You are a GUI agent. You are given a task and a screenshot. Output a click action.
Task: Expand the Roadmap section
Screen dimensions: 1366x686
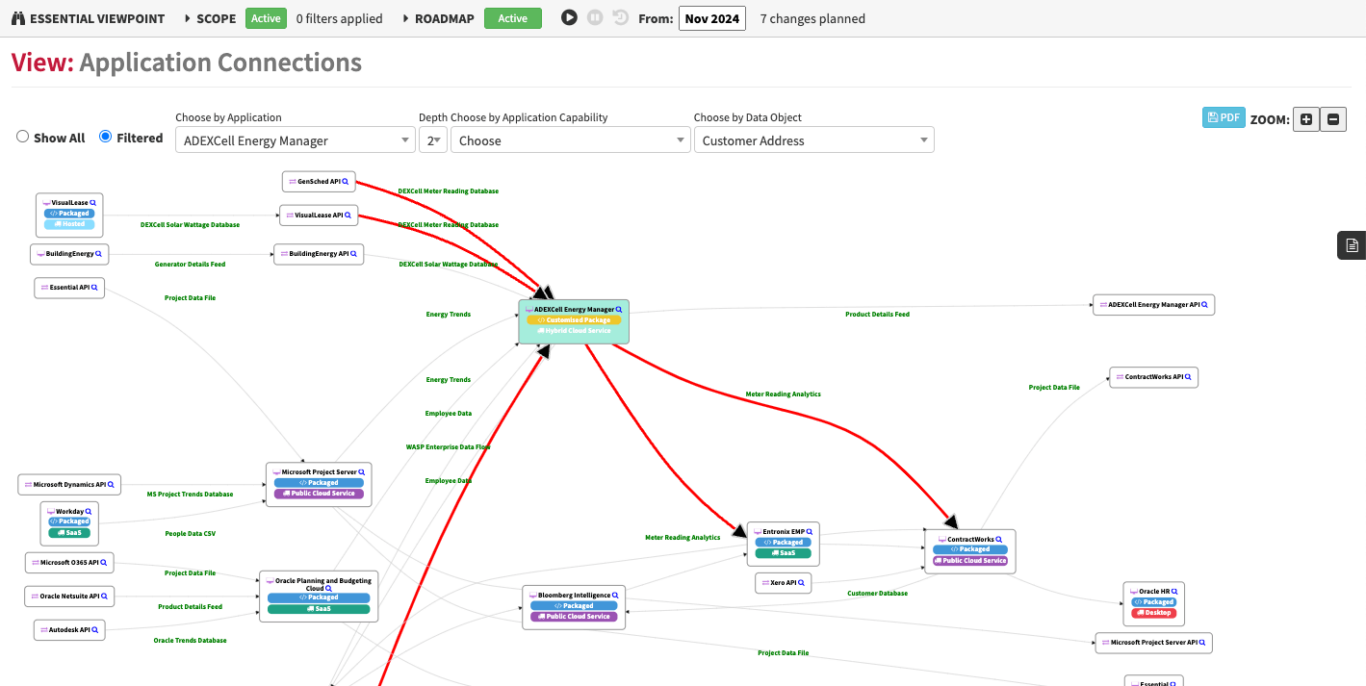click(438, 18)
